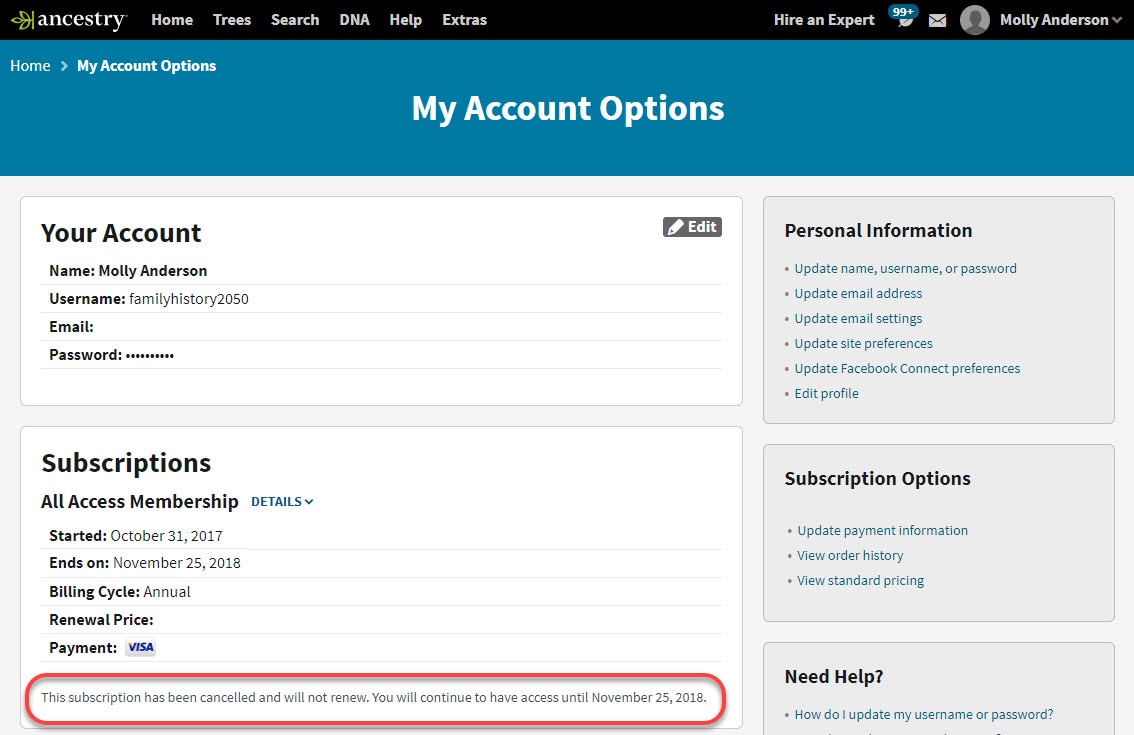This screenshot has height=735, width=1134.
Task: Go to Home in the breadcrumb
Action: click(x=30, y=66)
